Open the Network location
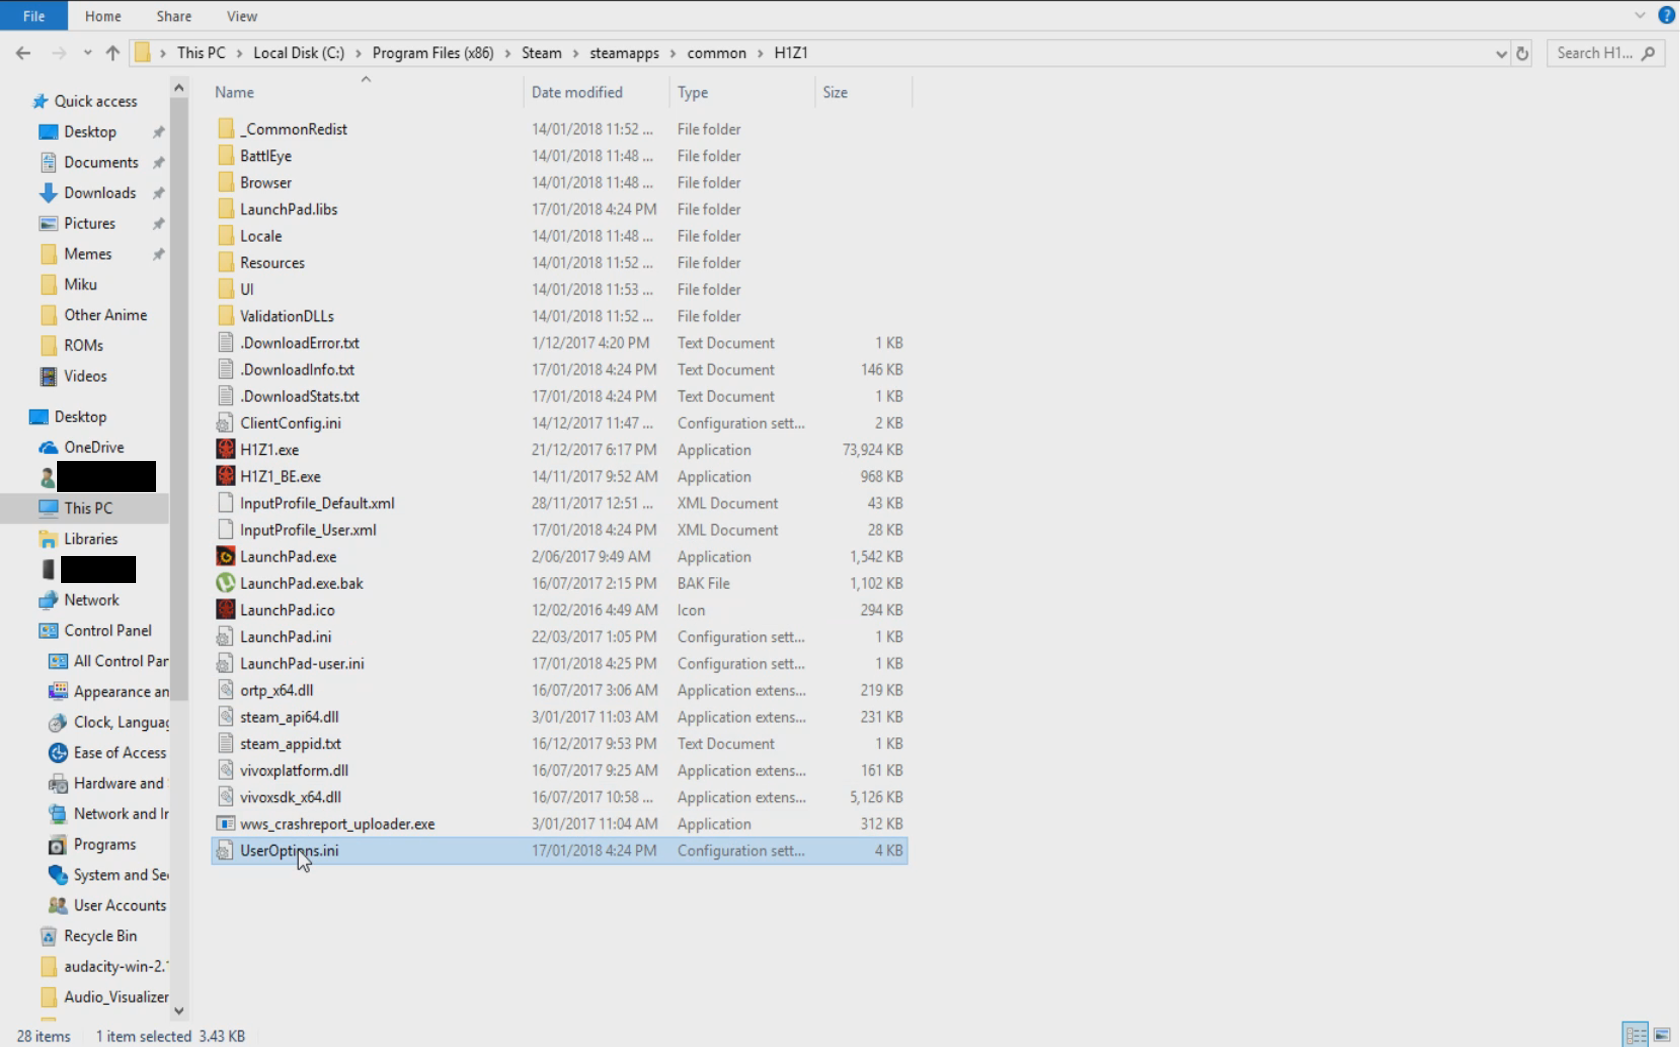Screen dimensions: 1680x1047 point(91,600)
